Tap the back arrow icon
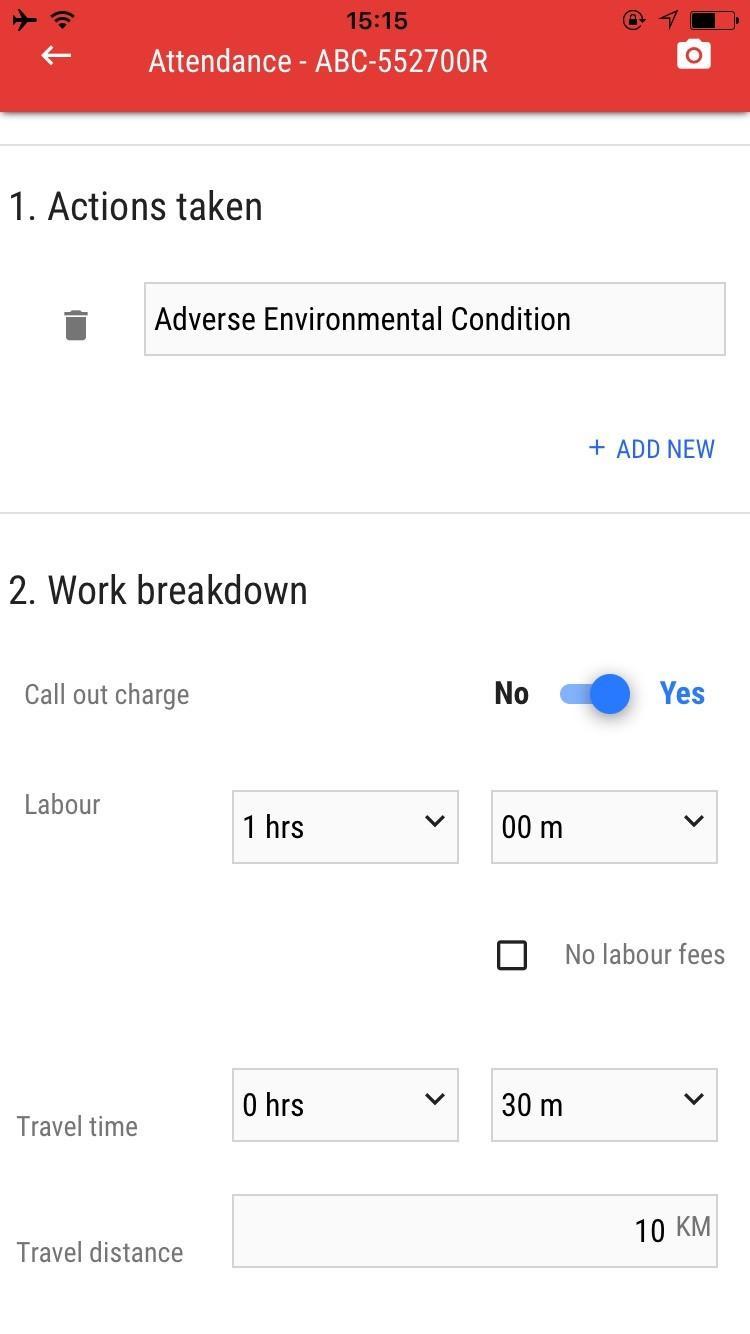 [56, 56]
